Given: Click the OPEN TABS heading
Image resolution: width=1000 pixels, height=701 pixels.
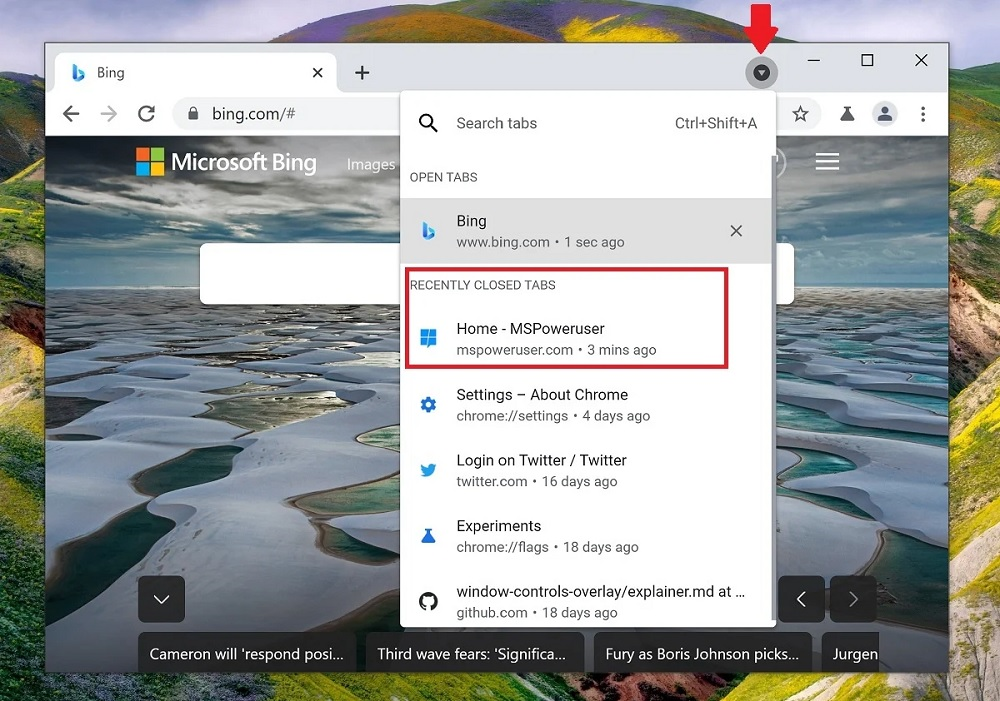Looking at the screenshot, I should [443, 177].
